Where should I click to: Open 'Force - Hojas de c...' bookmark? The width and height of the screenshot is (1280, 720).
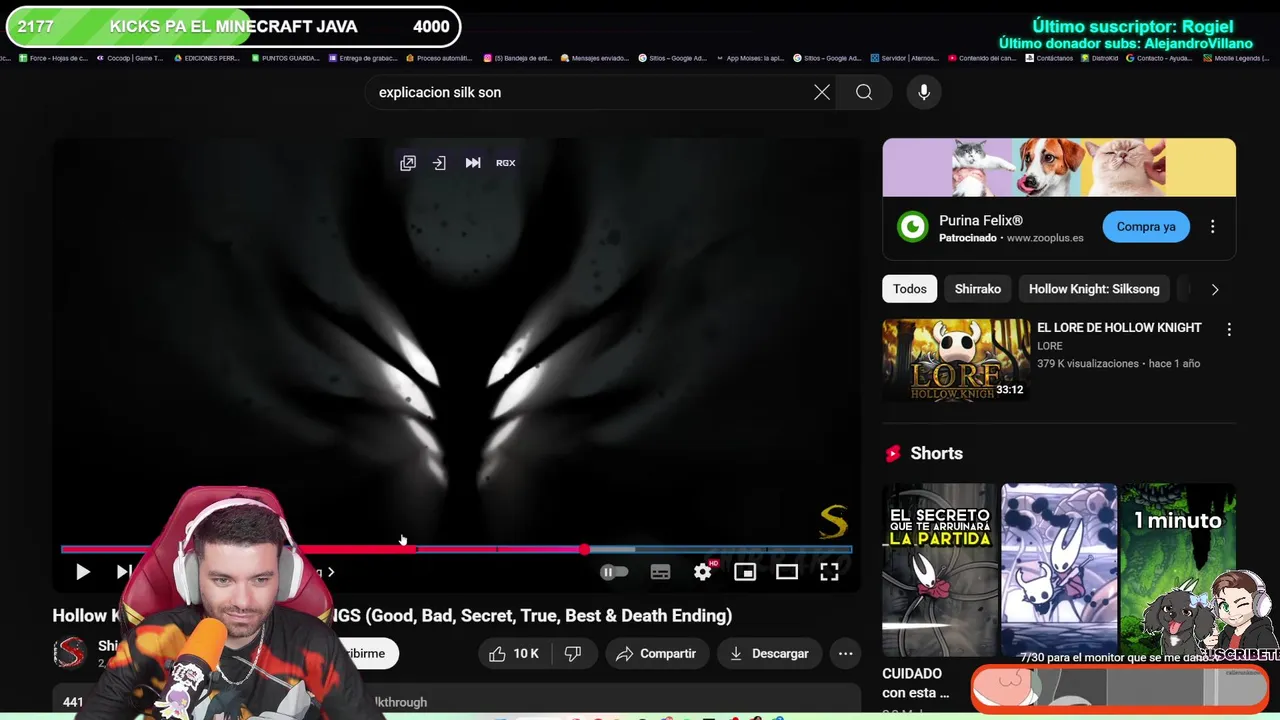click(53, 58)
